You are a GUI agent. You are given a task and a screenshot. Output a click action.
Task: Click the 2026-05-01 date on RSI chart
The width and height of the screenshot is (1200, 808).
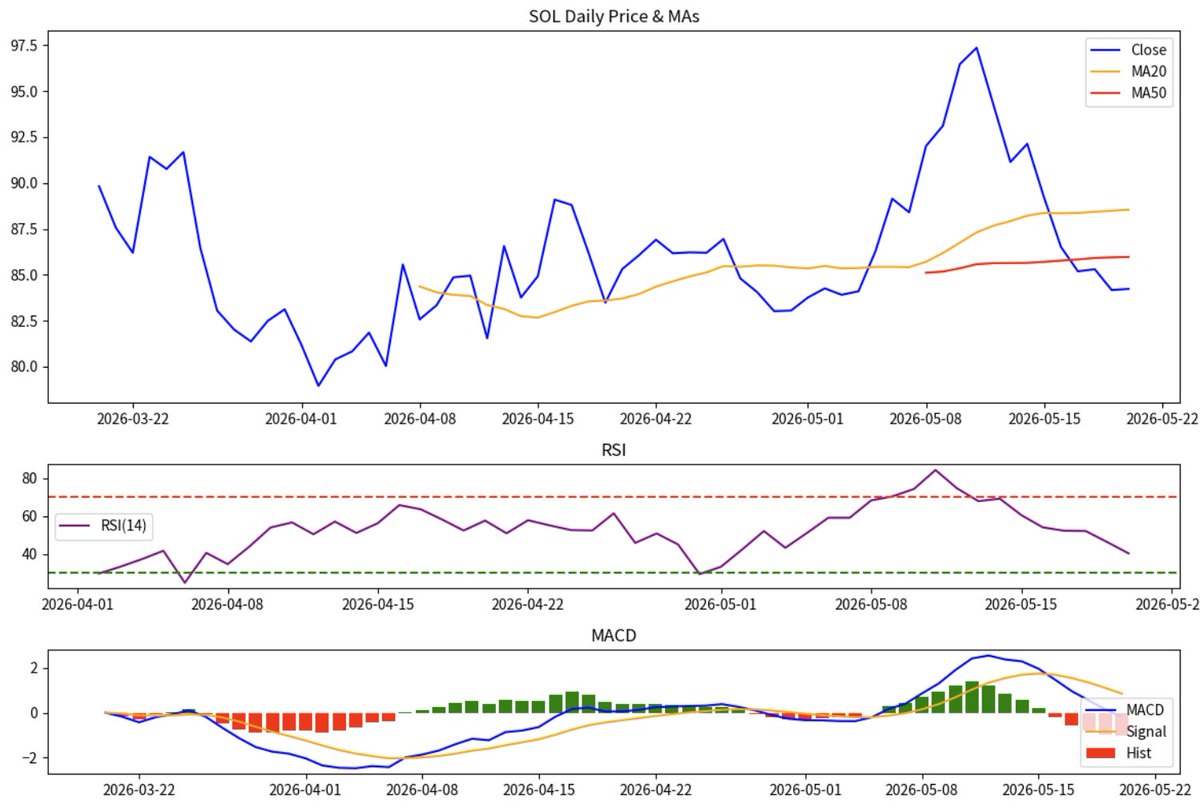[721, 604]
